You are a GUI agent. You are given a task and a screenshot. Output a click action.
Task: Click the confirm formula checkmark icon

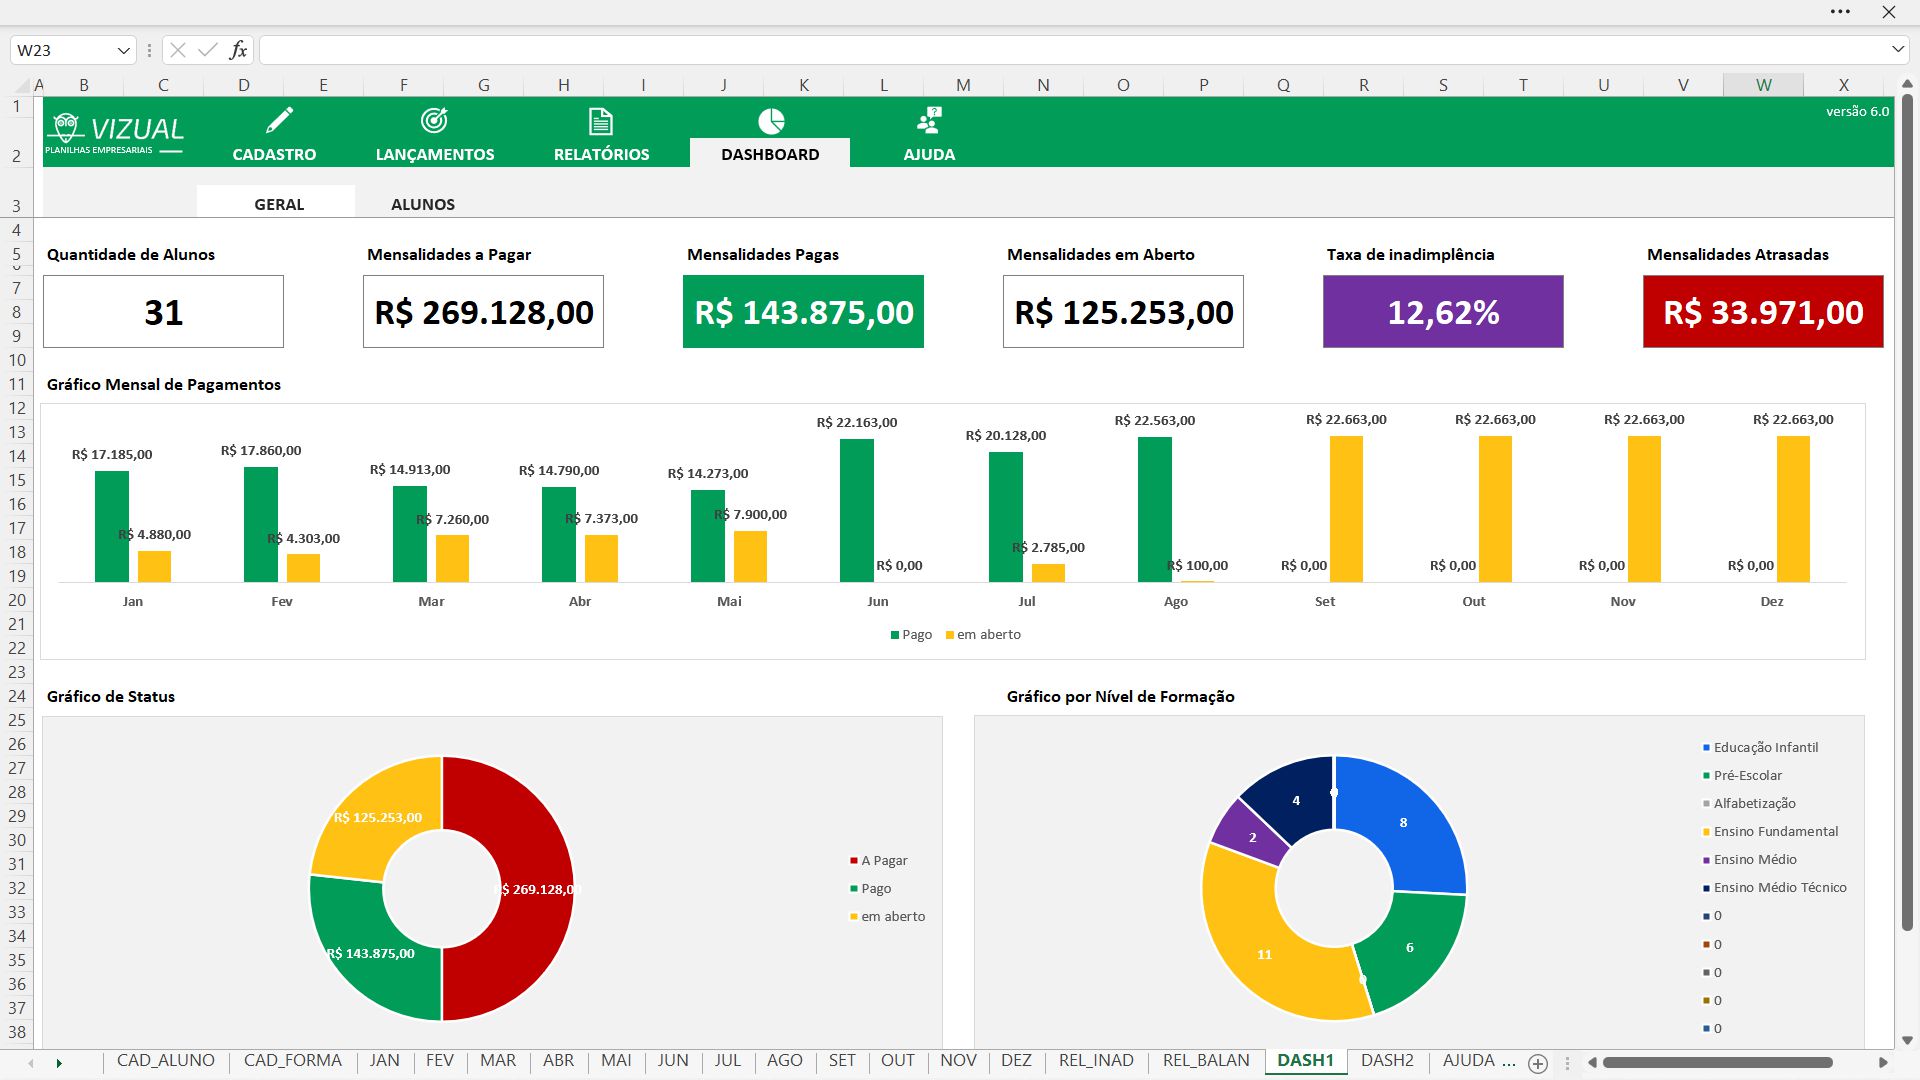208,50
